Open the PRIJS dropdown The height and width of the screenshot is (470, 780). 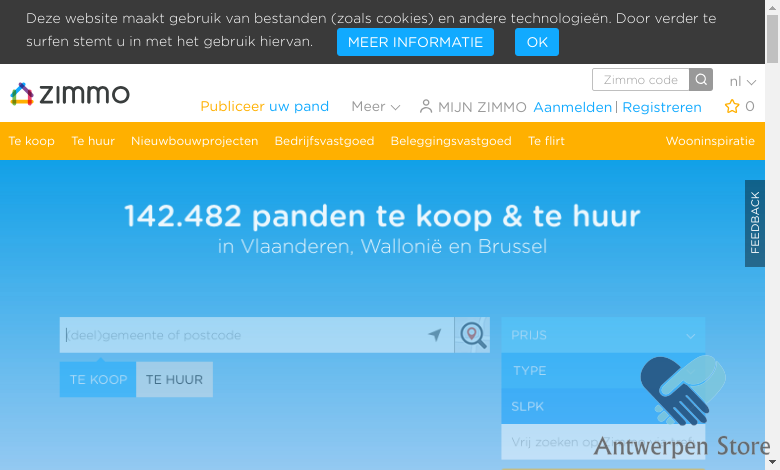[x=603, y=335]
